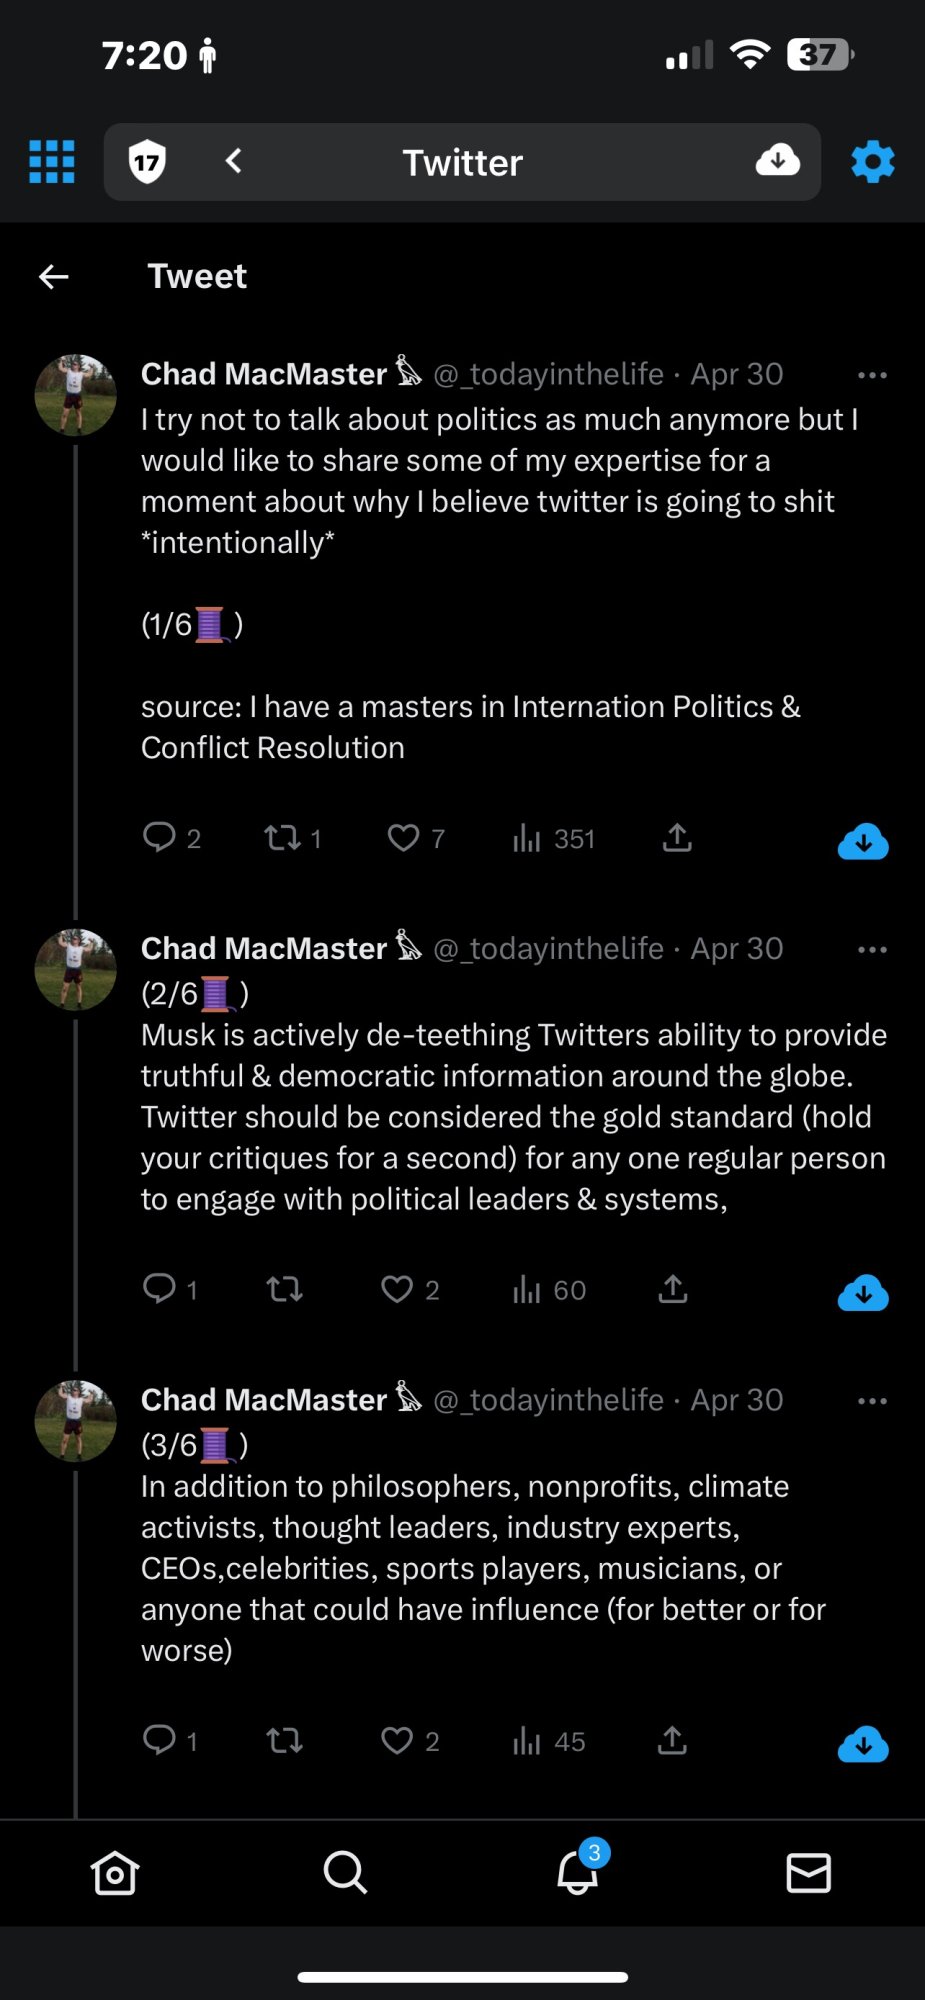Screen dimensions: 925x2000
Task: Share the first tweet via upload icon
Action: [x=677, y=838]
